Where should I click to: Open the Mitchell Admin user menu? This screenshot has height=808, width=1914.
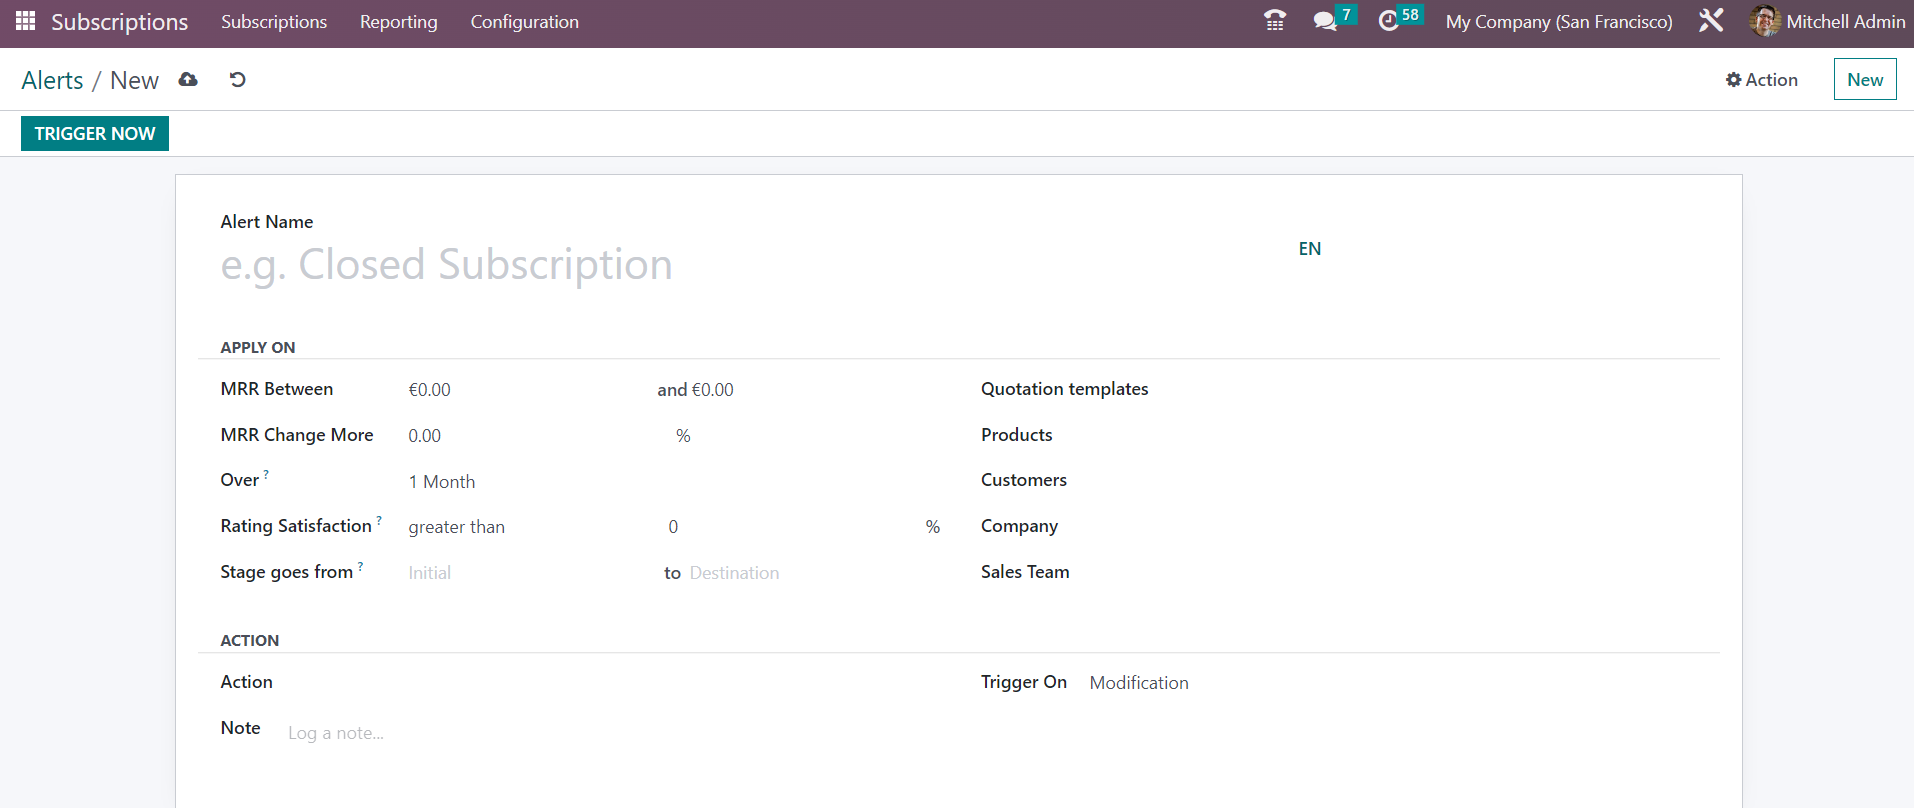(x=1828, y=21)
